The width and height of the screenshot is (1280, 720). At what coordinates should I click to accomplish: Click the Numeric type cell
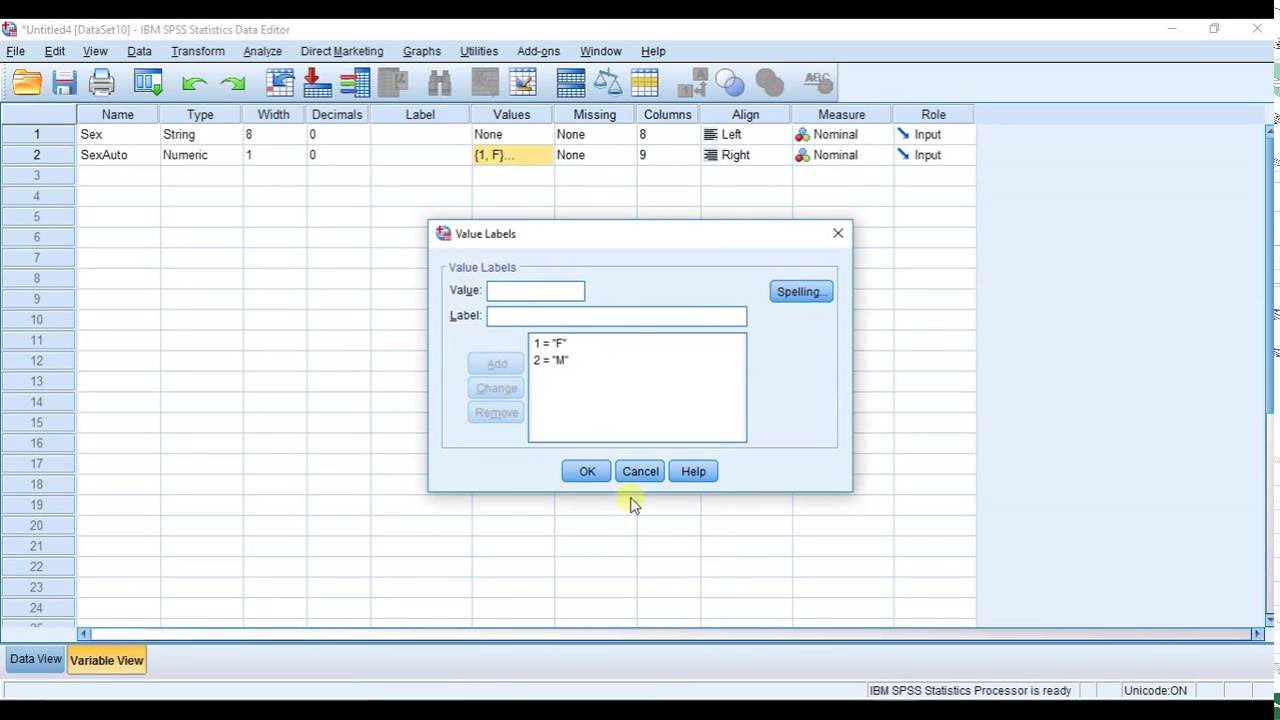point(201,155)
